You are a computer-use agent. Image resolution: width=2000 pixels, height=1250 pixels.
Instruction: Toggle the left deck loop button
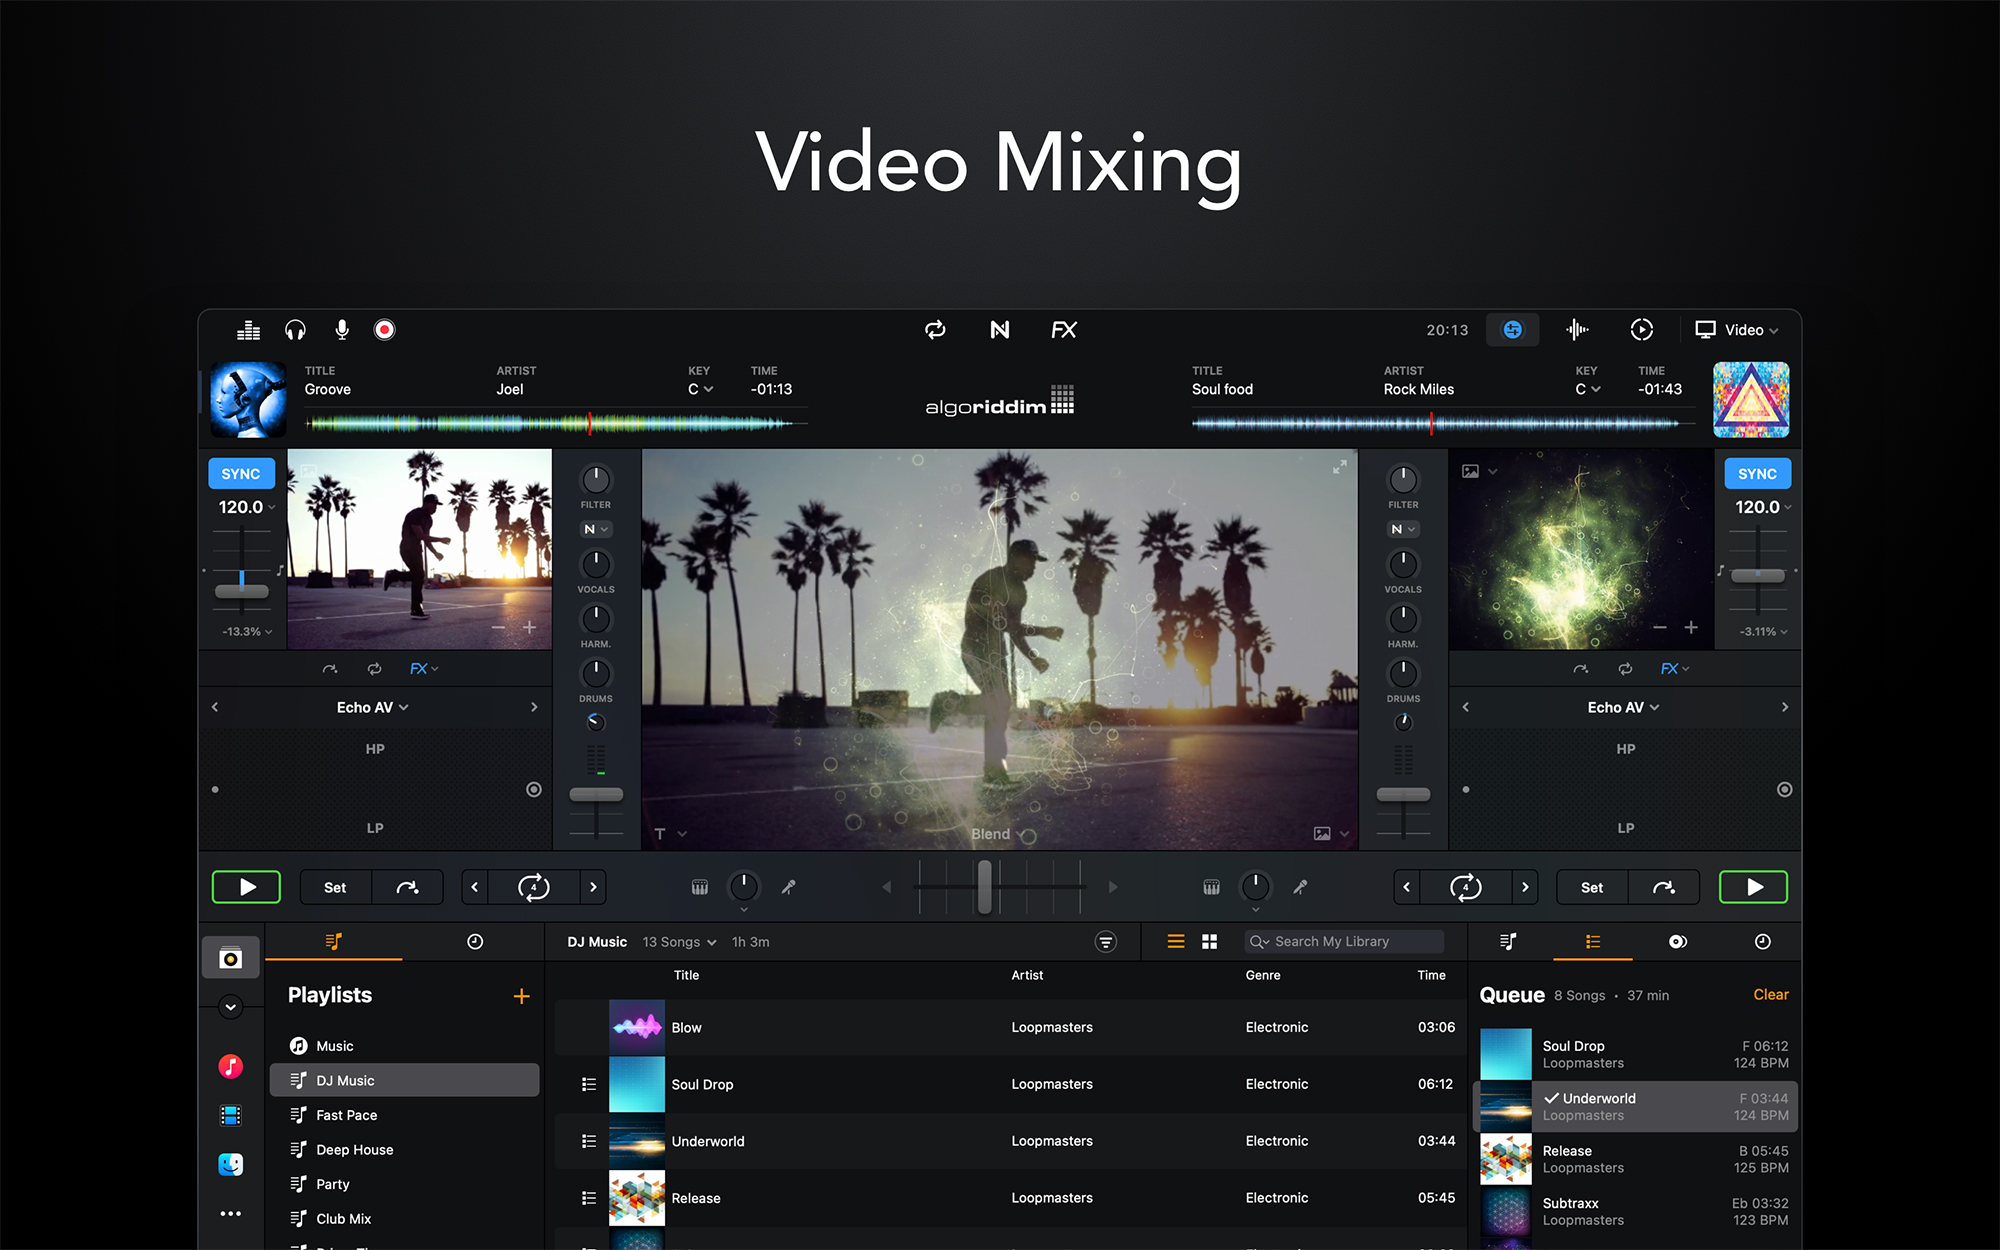(533, 887)
